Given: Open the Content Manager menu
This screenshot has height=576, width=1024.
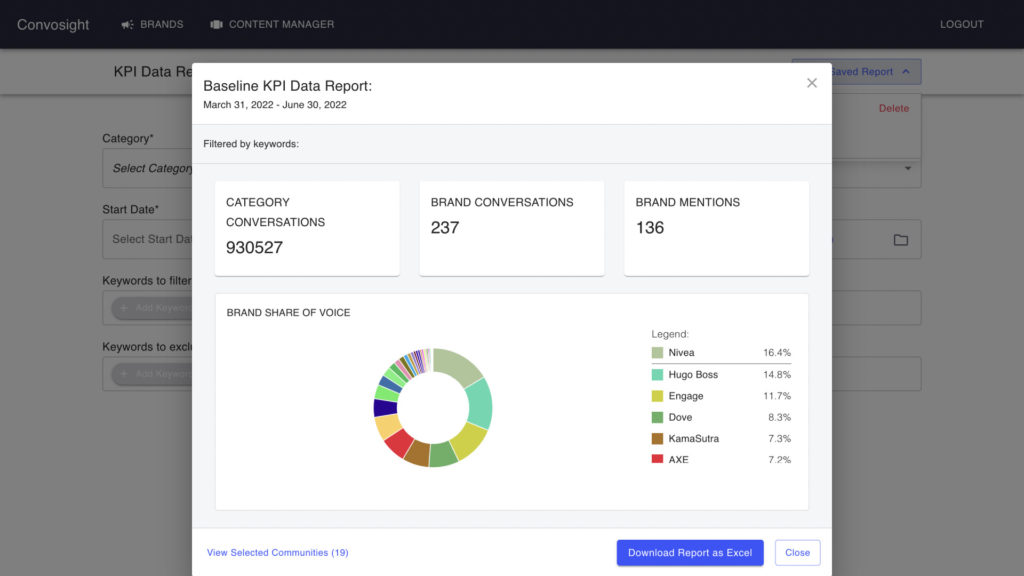Looking at the screenshot, I should 281,24.
